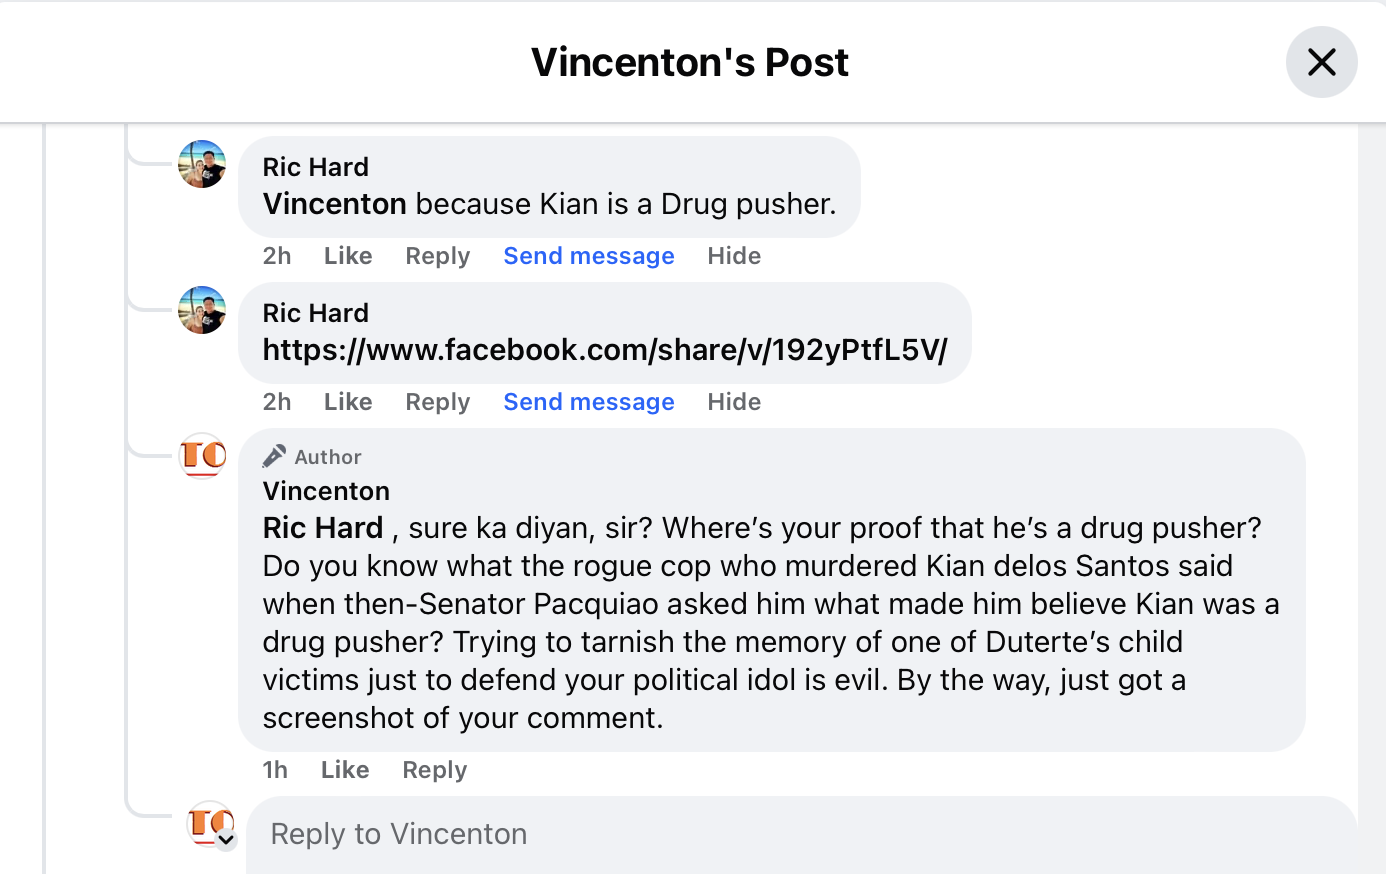Hide Ric Hard's drug pusher comment
Viewport: 1386px width, 874px height.
coord(734,256)
